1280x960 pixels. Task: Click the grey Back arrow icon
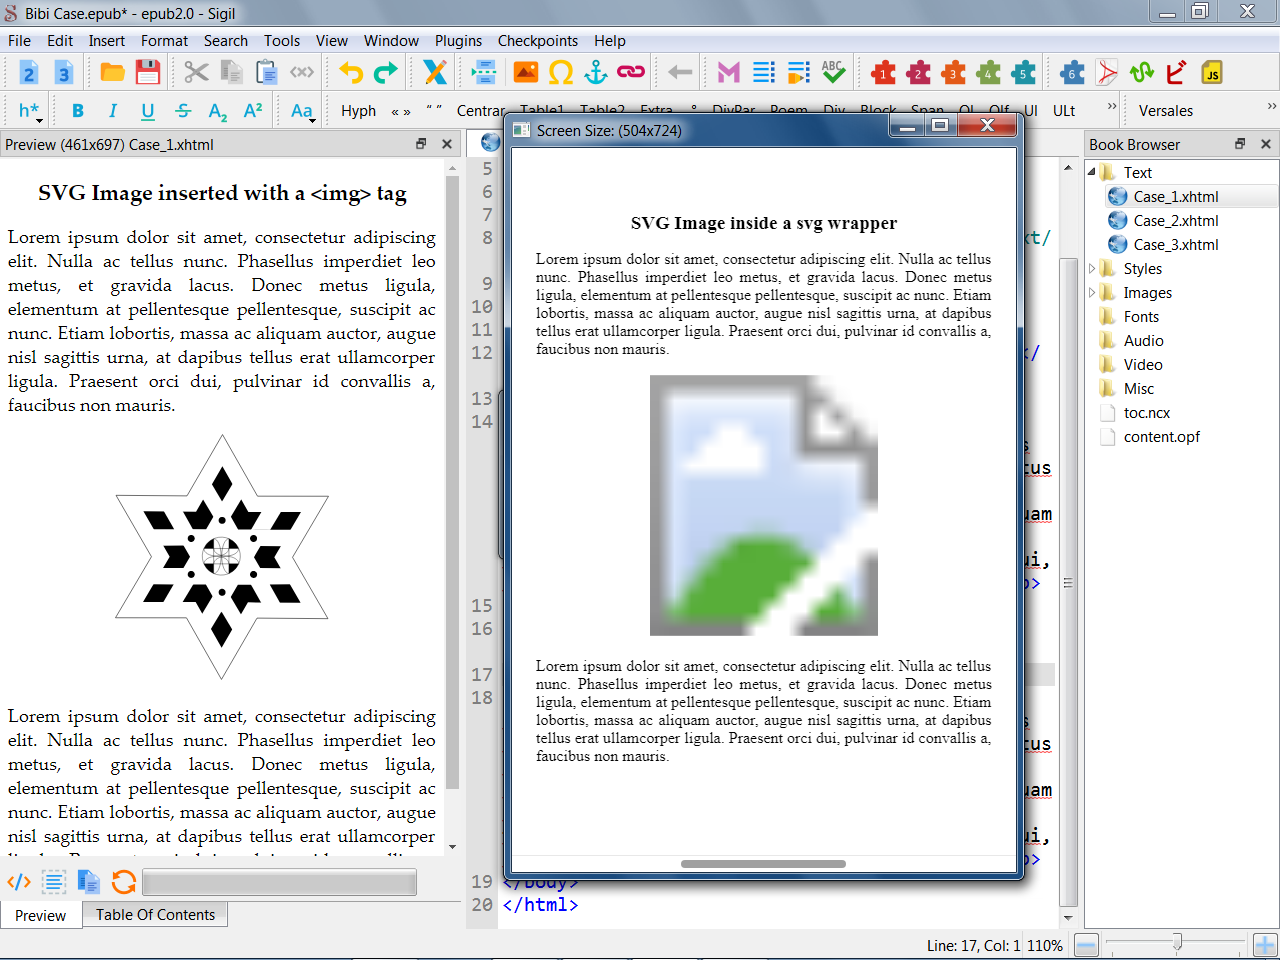(680, 72)
